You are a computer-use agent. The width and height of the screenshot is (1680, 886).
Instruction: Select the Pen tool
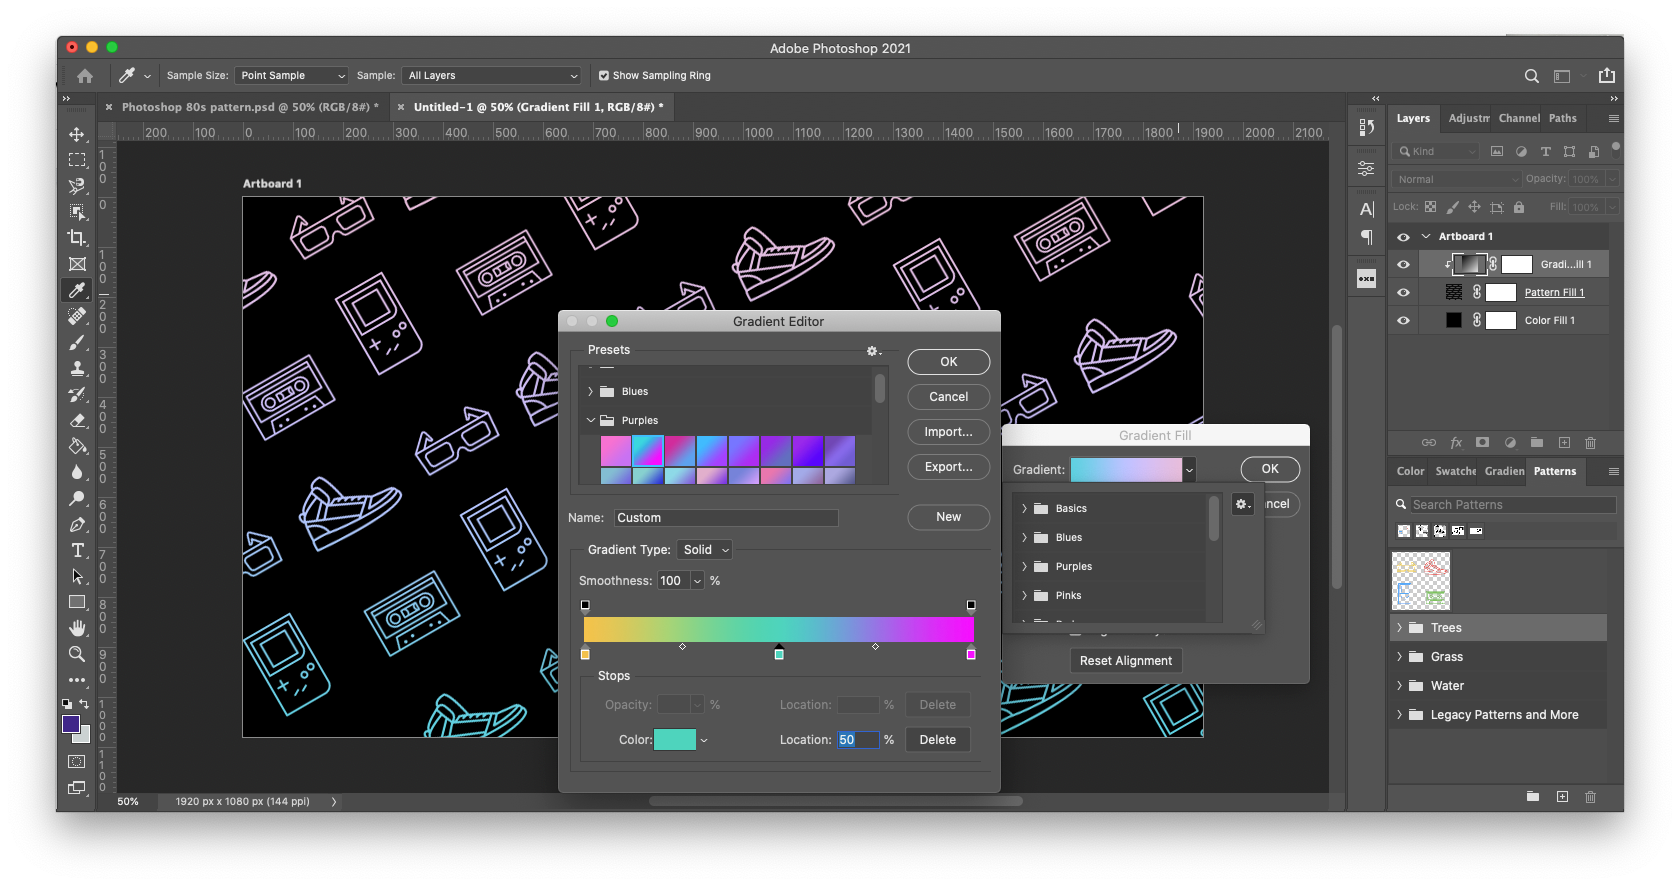pos(77,524)
